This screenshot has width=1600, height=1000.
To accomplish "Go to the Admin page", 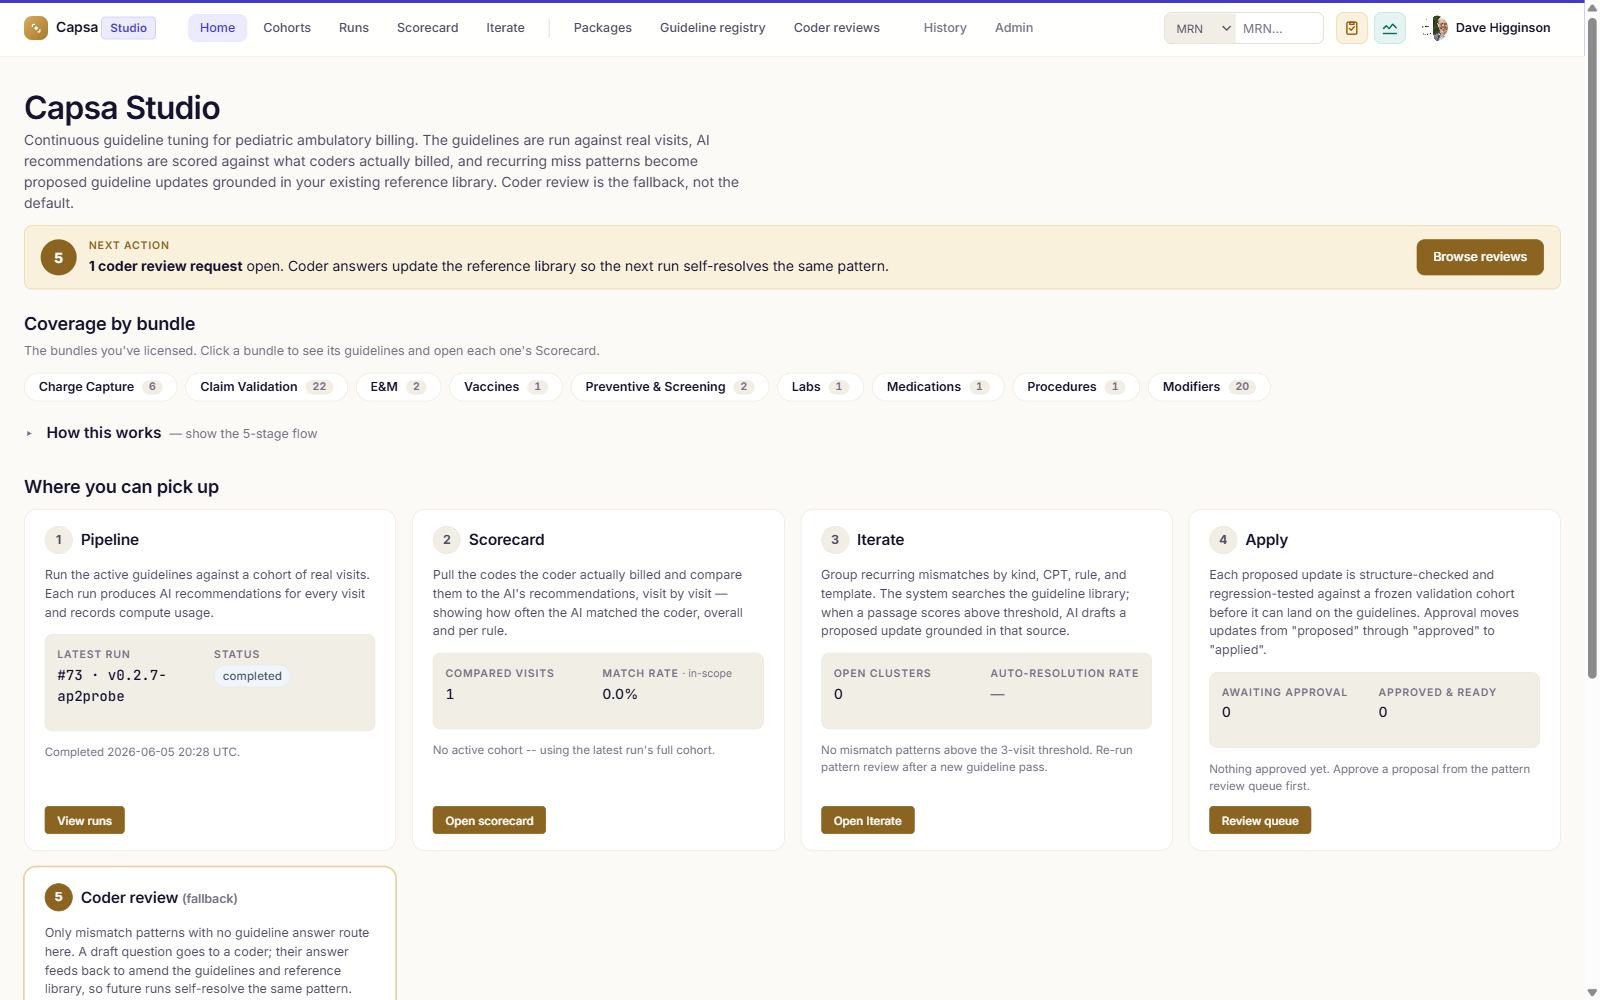I will [1014, 28].
